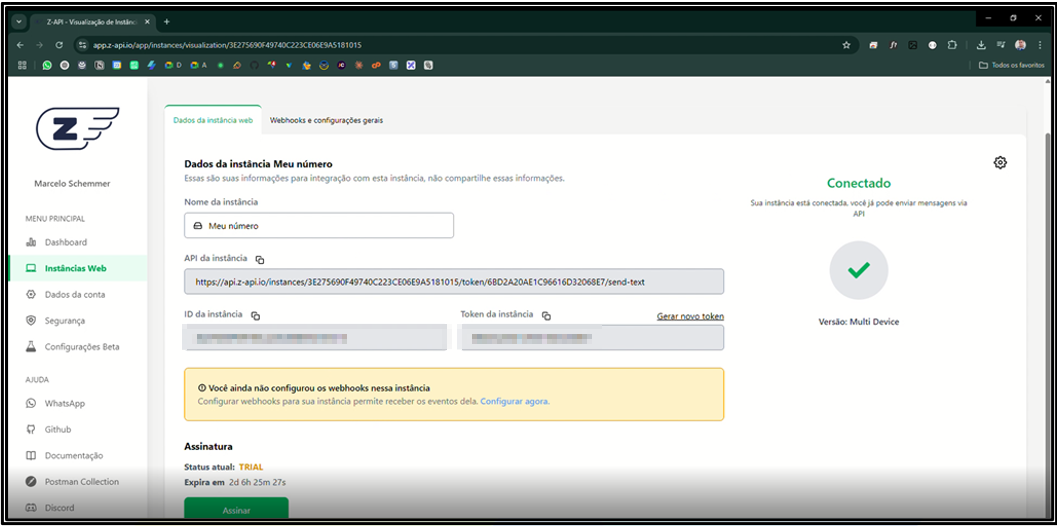Screen dimensions: 1057x526
Task: Click the blurred ID da instância field
Action: [x=315, y=337]
